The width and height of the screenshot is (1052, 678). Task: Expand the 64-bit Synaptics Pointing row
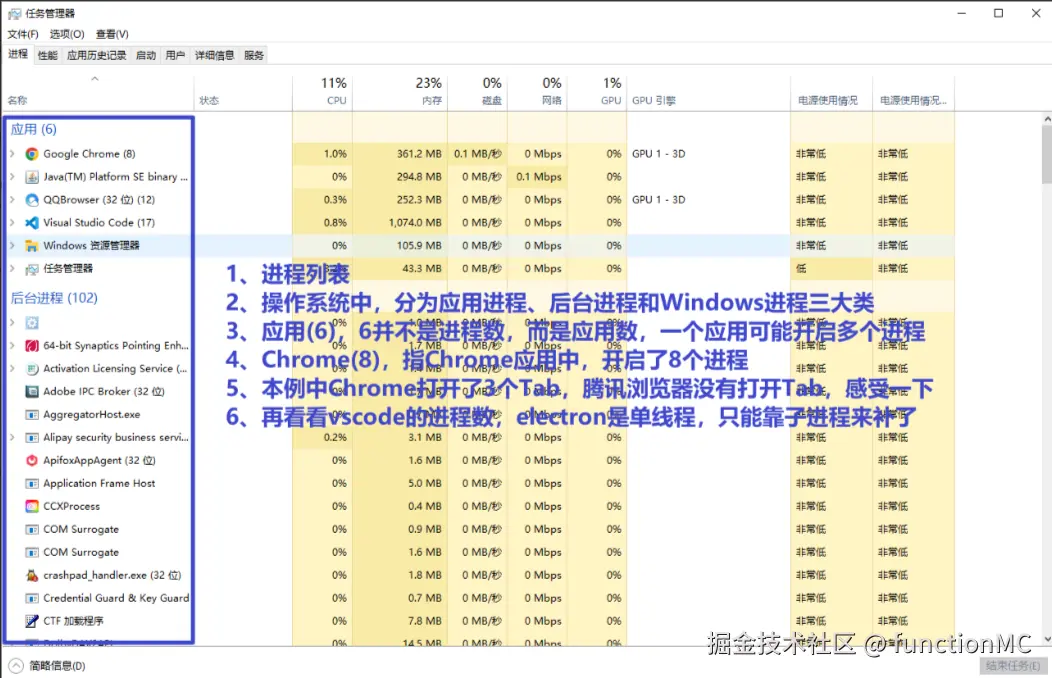(12, 346)
